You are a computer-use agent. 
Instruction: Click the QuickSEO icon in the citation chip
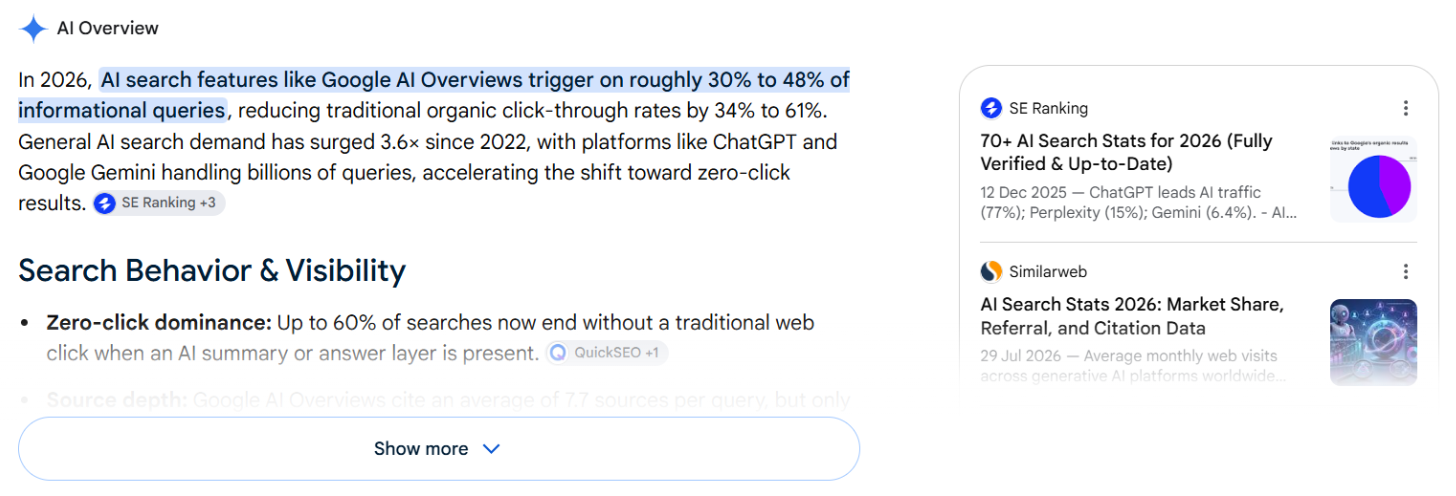tap(558, 353)
